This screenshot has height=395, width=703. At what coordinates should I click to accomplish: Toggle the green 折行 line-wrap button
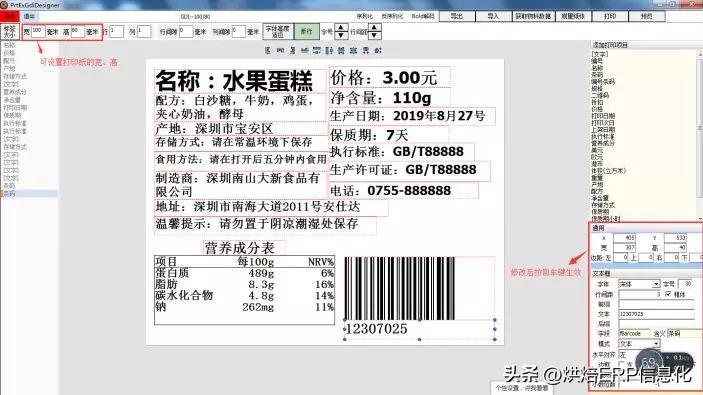click(307, 31)
